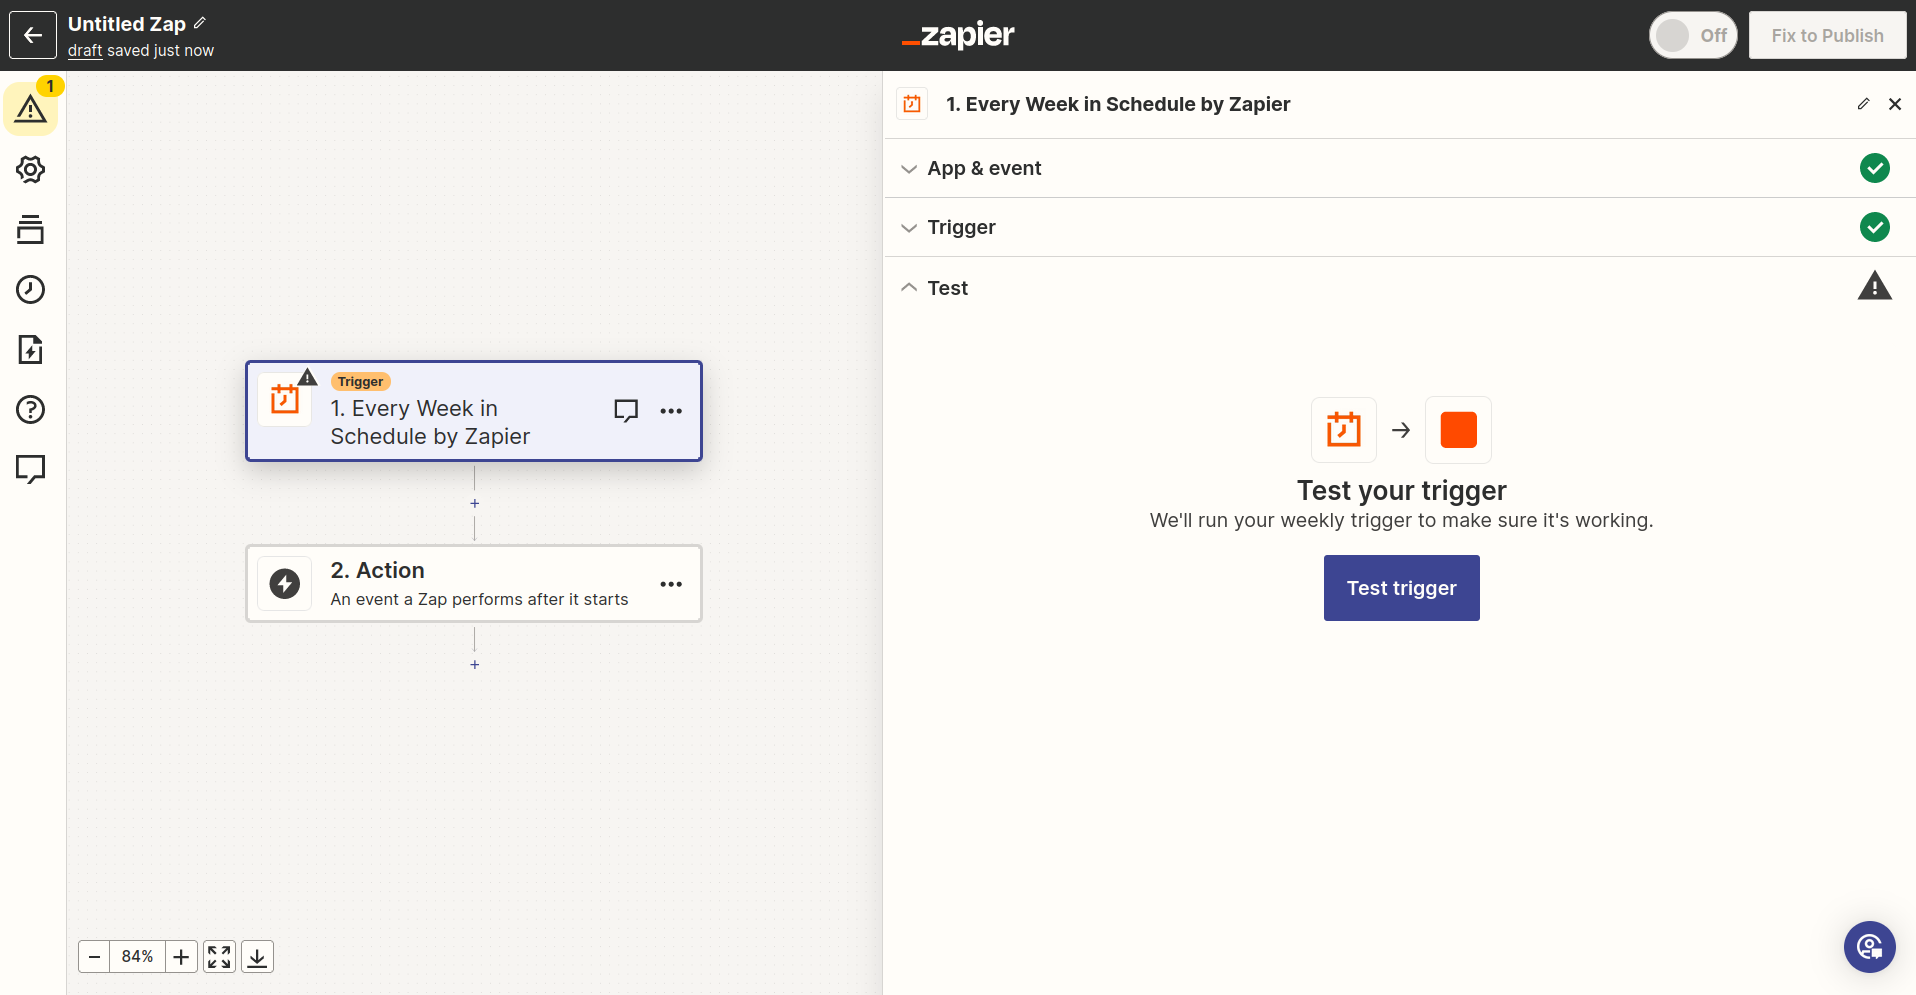
Task: Add a step after the Action
Action: point(475,664)
